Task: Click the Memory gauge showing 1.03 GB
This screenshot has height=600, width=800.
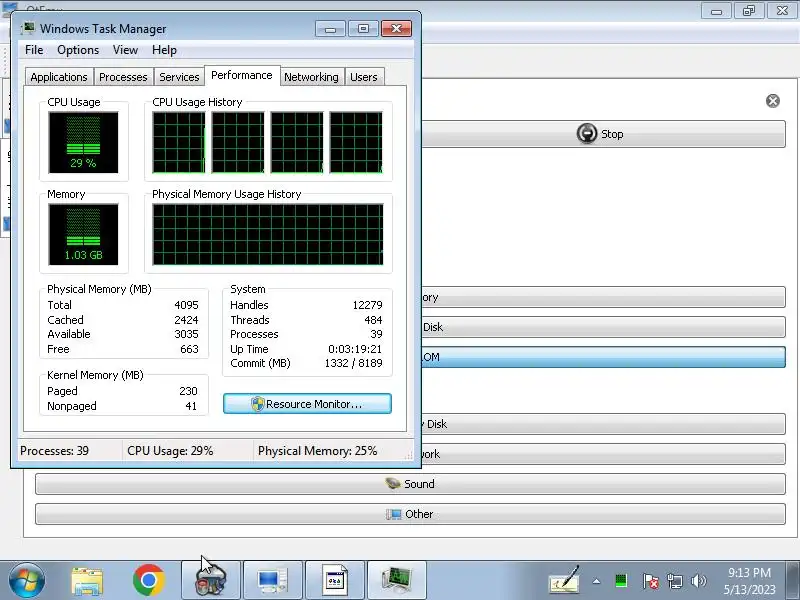Action: click(83, 234)
